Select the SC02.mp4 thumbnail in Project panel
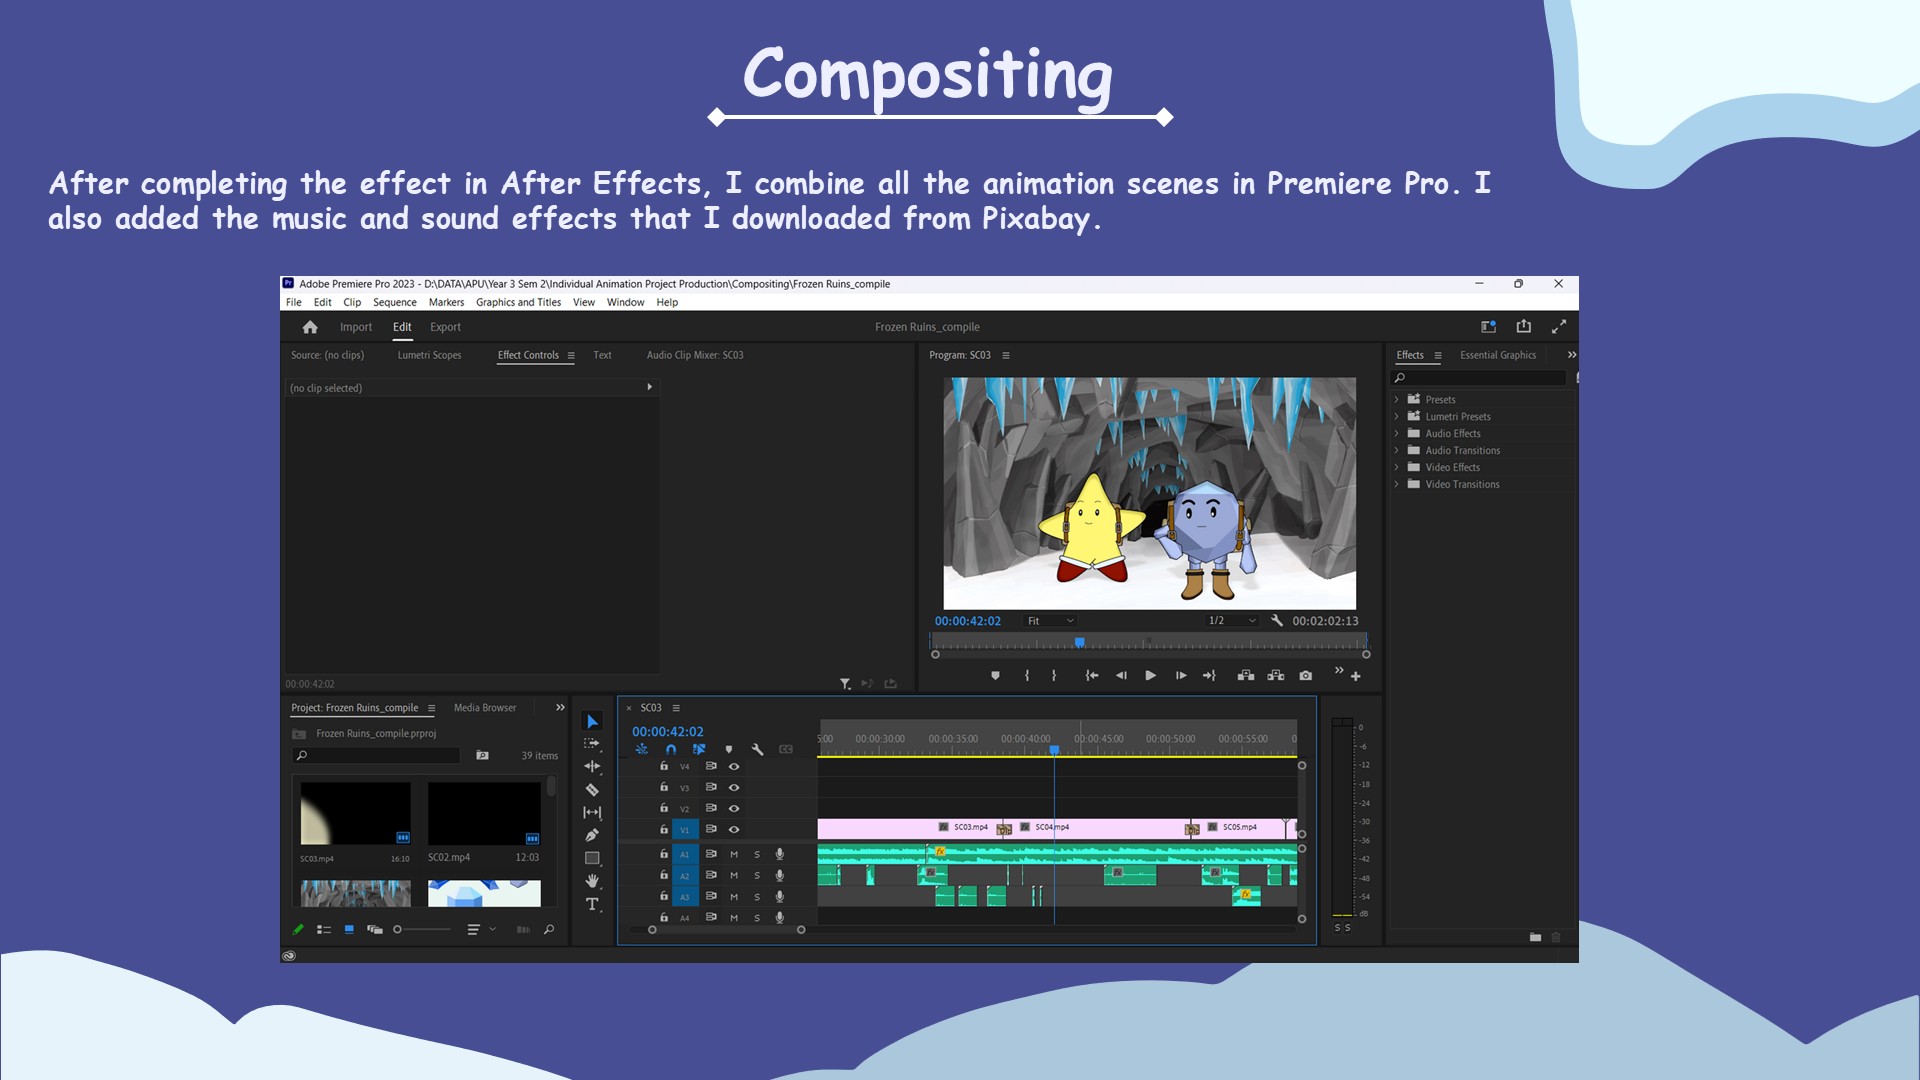 click(x=484, y=814)
